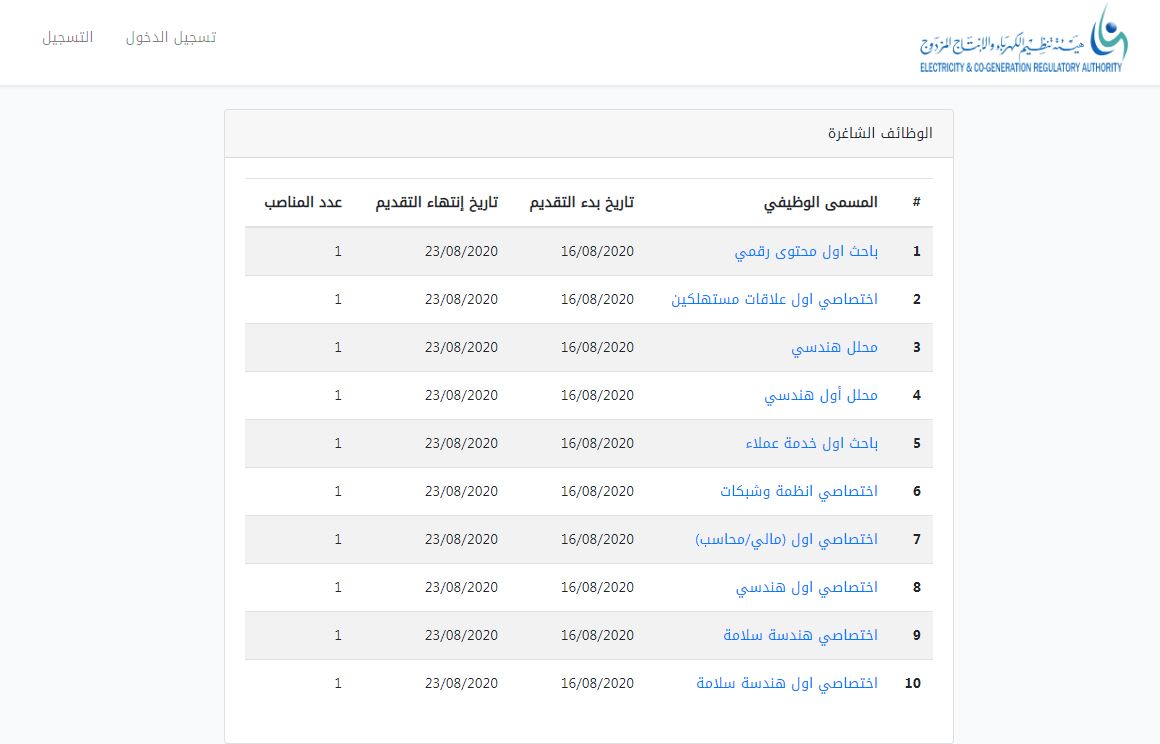This screenshot has height=744, width=1160.
Task: Click end date in row 9
Action: pos(462,635)
